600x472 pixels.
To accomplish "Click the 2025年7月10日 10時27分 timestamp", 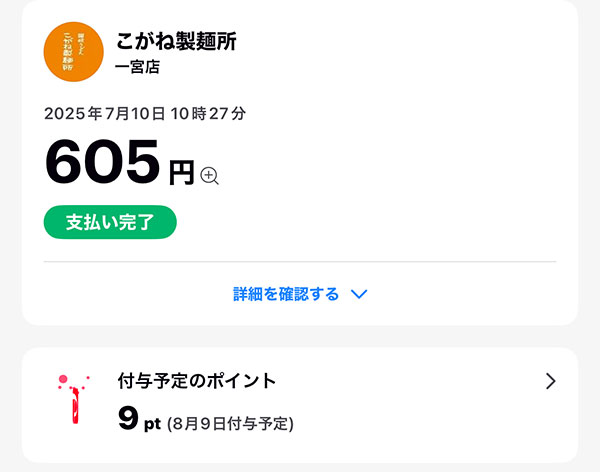I will tap(145, 114).
